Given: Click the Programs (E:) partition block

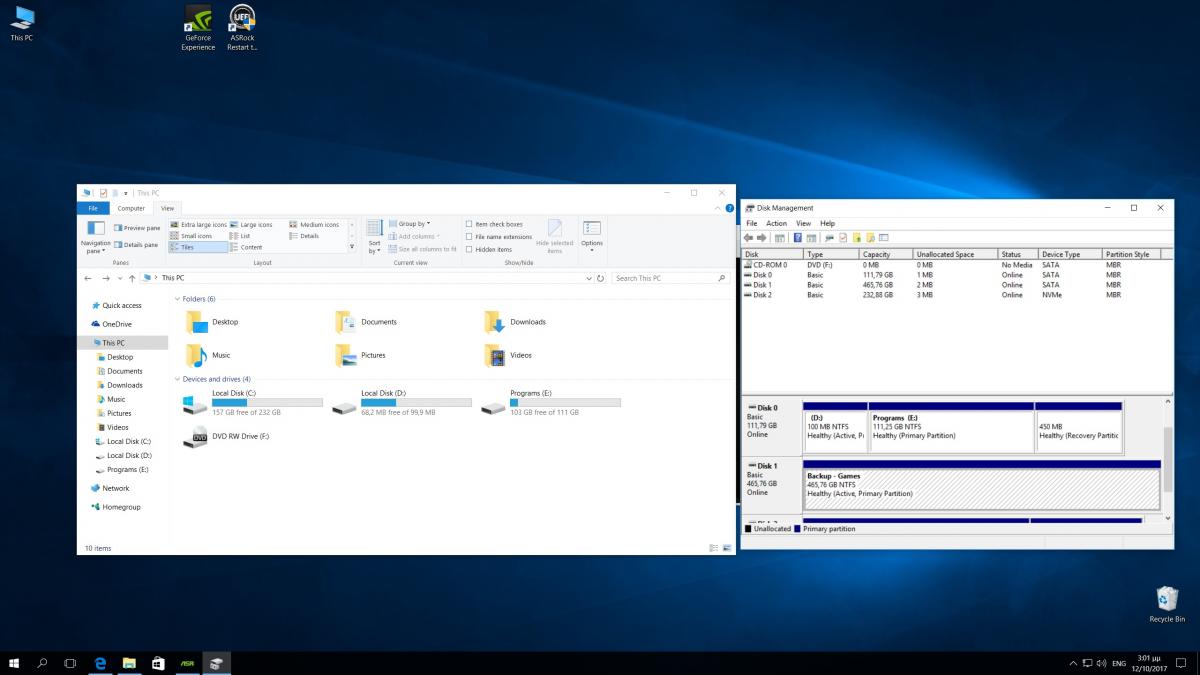Looking at the screenshot, I should click(x=950, y=430).
